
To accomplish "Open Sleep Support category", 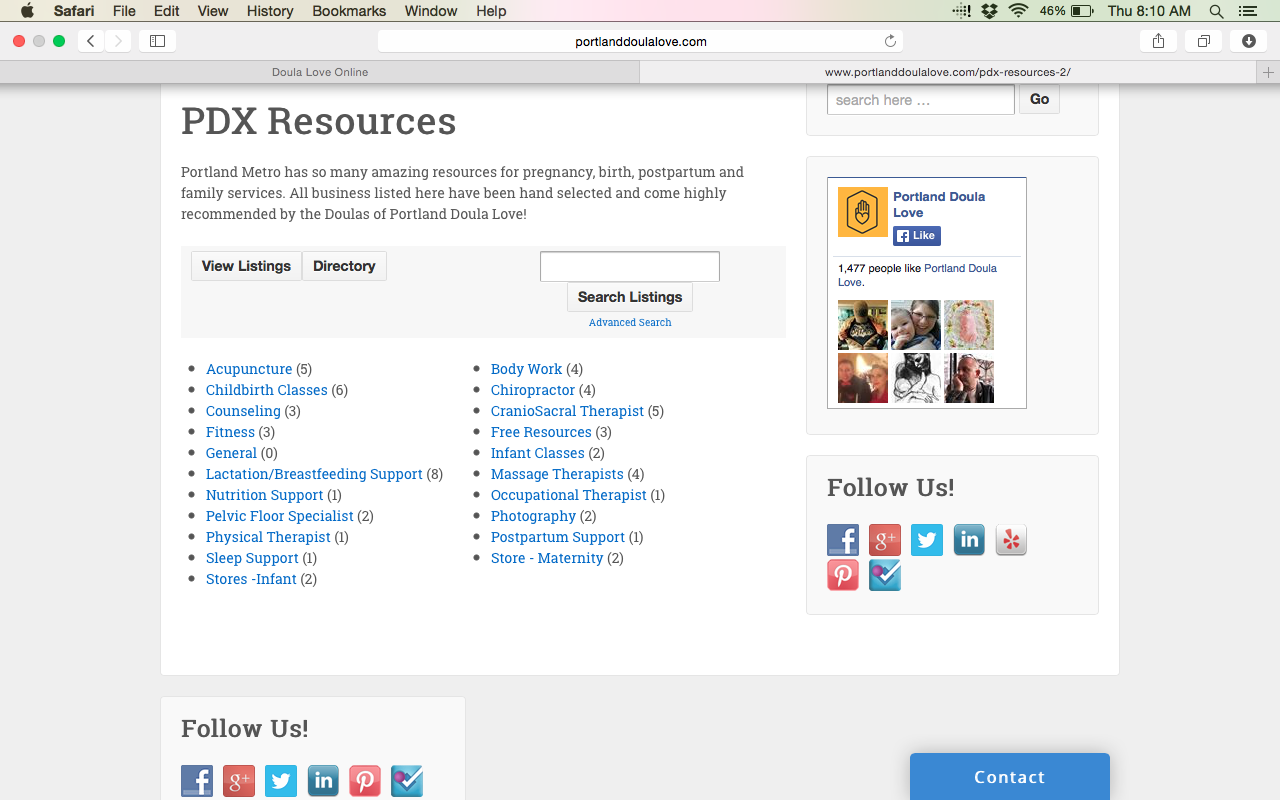I will [252, 558].
